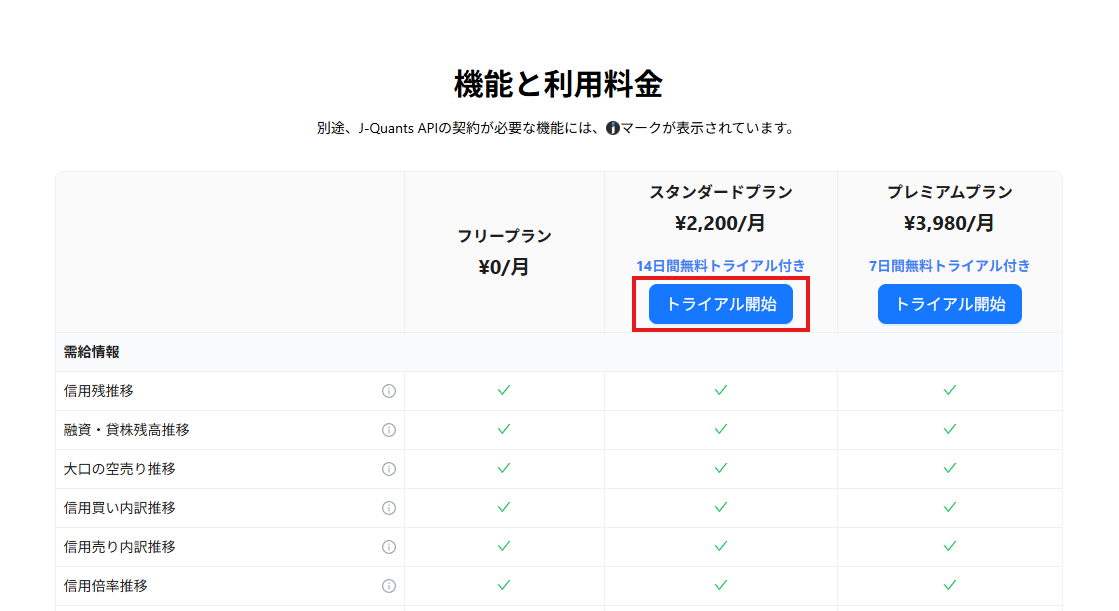Click the 機能と利用料金 page title
This screenshot has height=611, width=1119.
[558, 85]
